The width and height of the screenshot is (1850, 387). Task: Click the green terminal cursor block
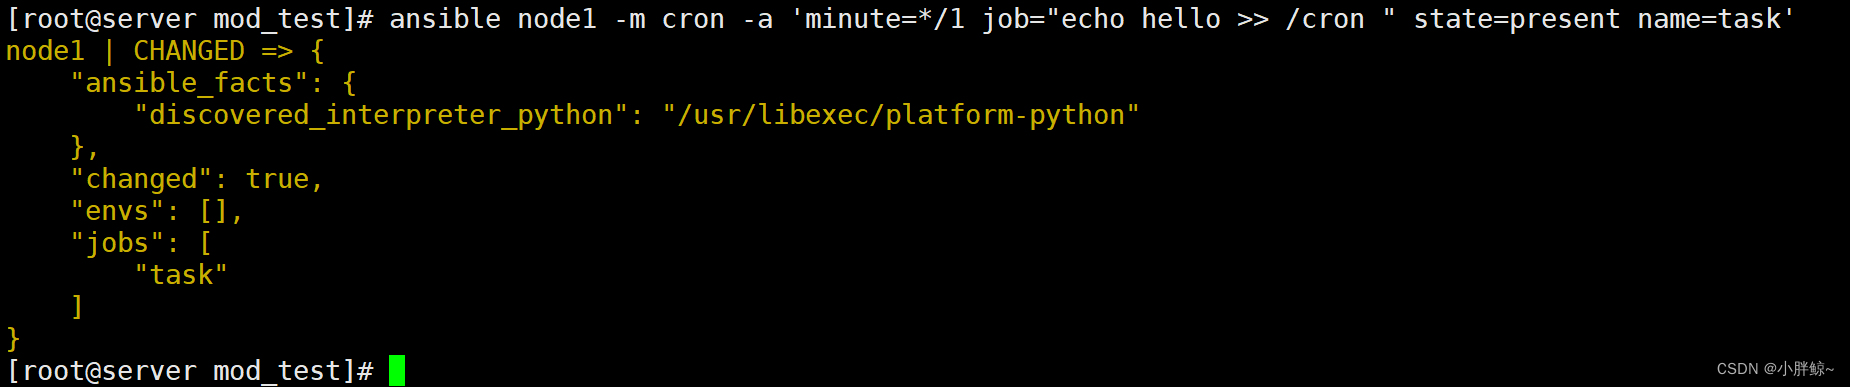coord(397,370)
